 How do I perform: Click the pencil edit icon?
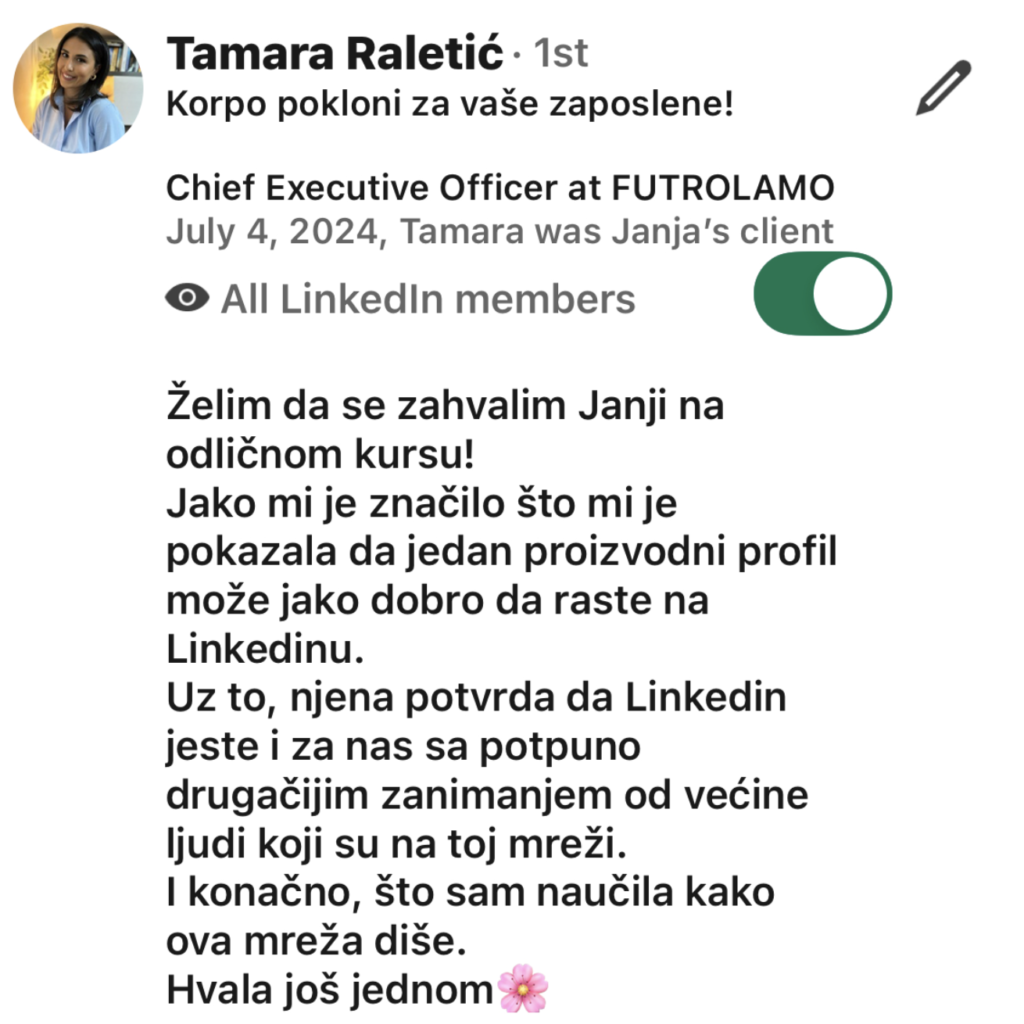tap(944, 88)
